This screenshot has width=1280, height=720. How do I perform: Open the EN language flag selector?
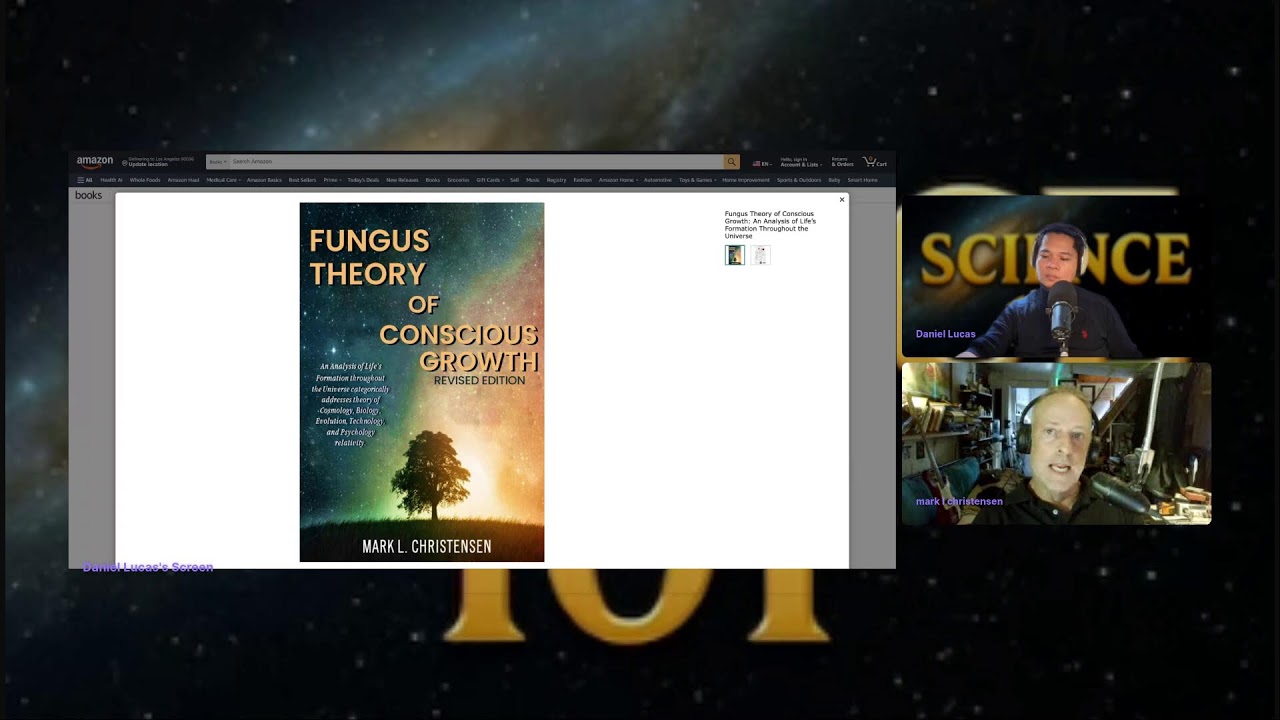coord(762,164)
